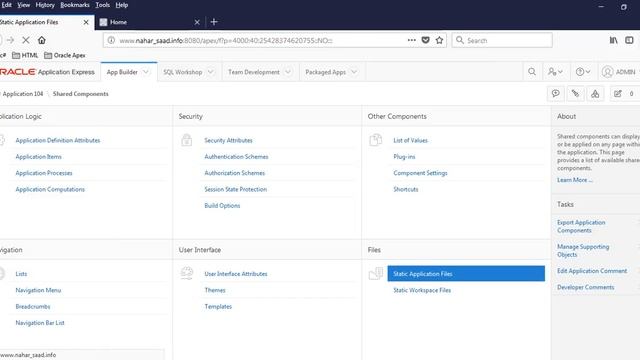The height and width of the screenshot is (360, 640).
Task: Open Application Processes link
Action: 44,173
